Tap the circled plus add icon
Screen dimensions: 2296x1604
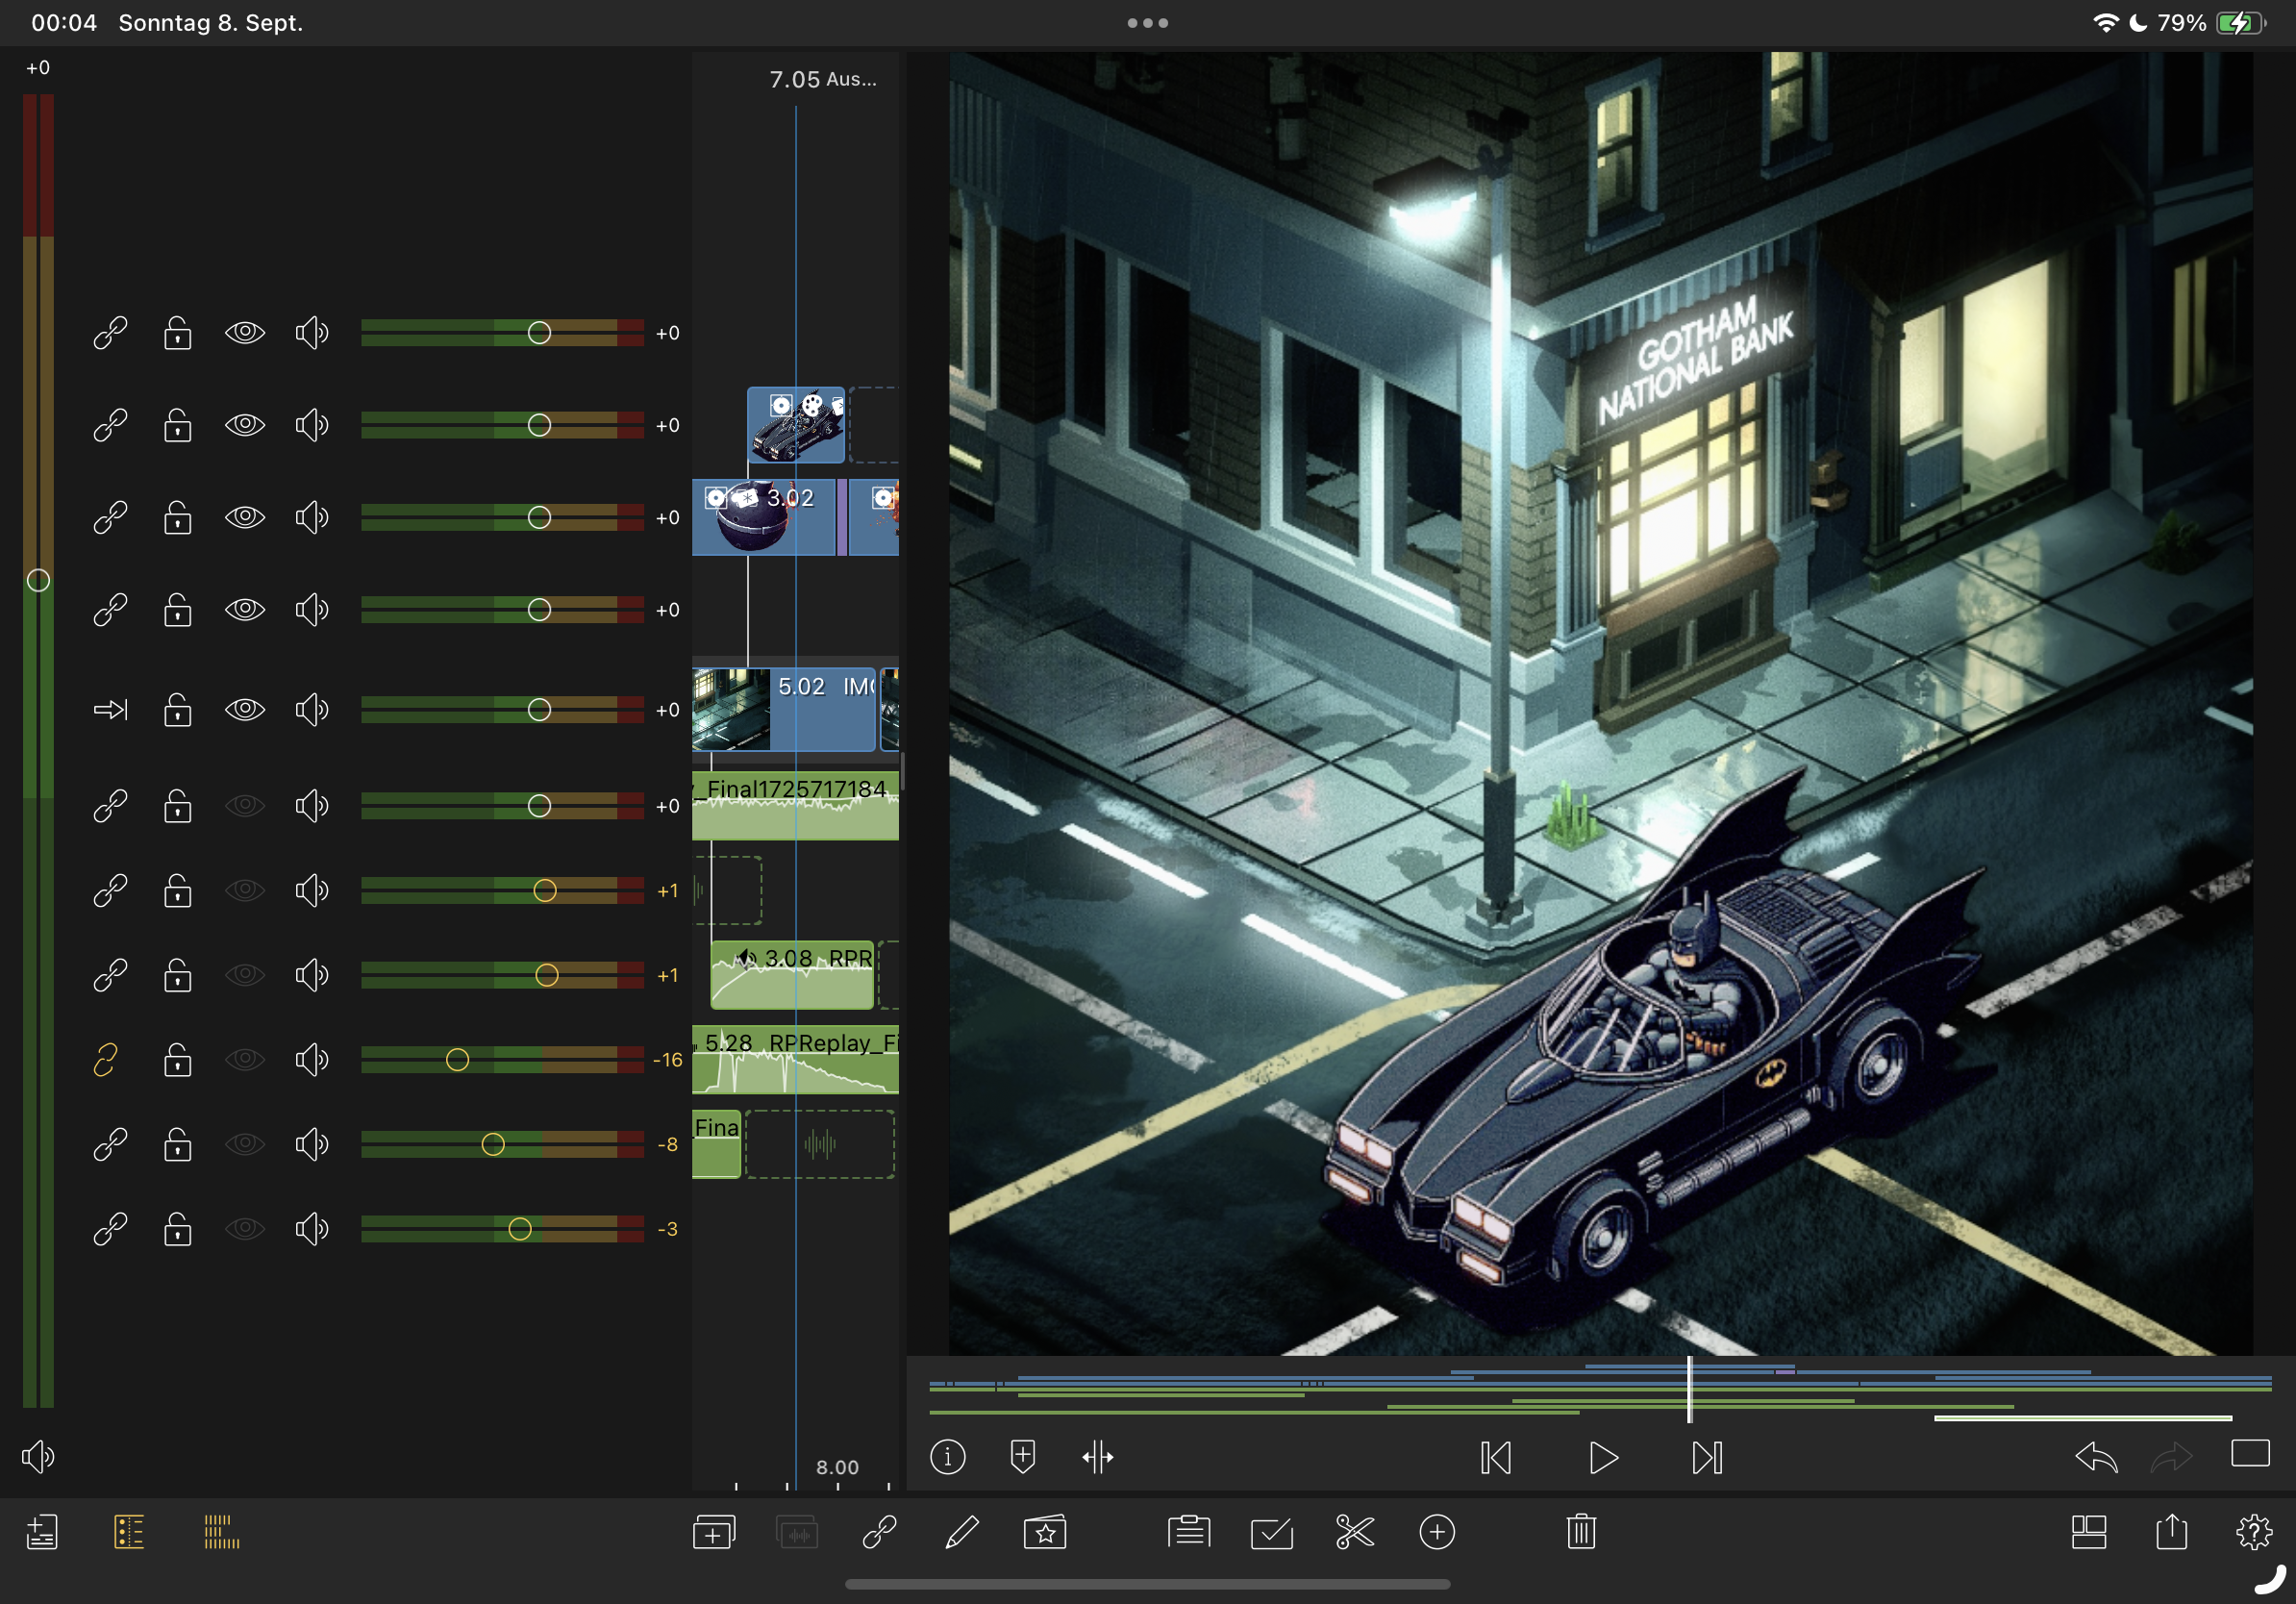(x=1437, y=1532)
